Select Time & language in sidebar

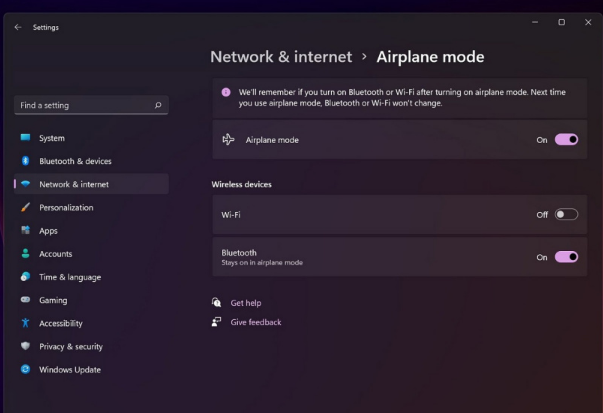click(70, 277)
